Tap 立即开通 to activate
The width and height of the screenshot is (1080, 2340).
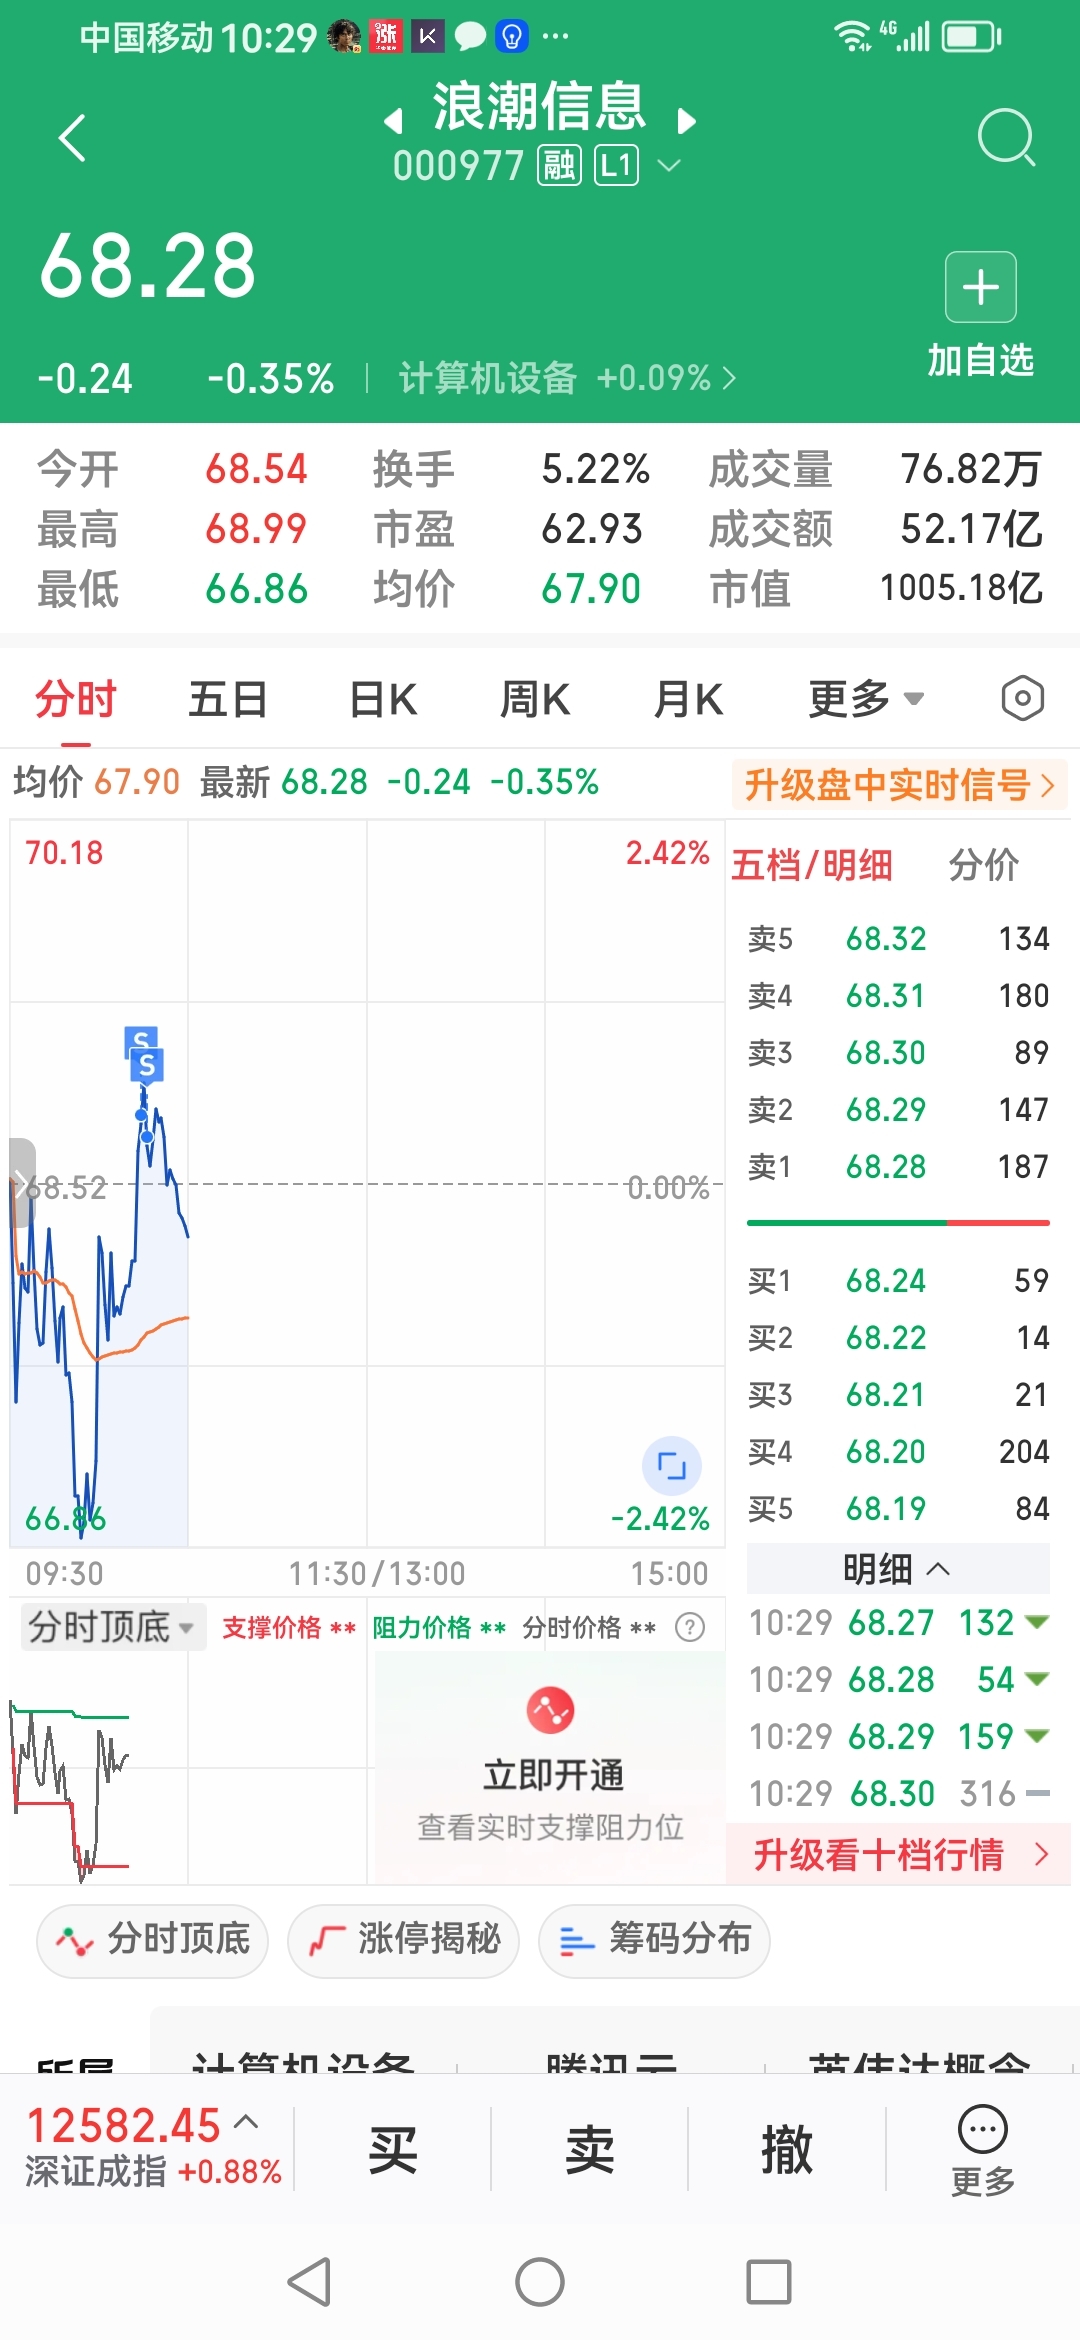[x=553, y=1775]
